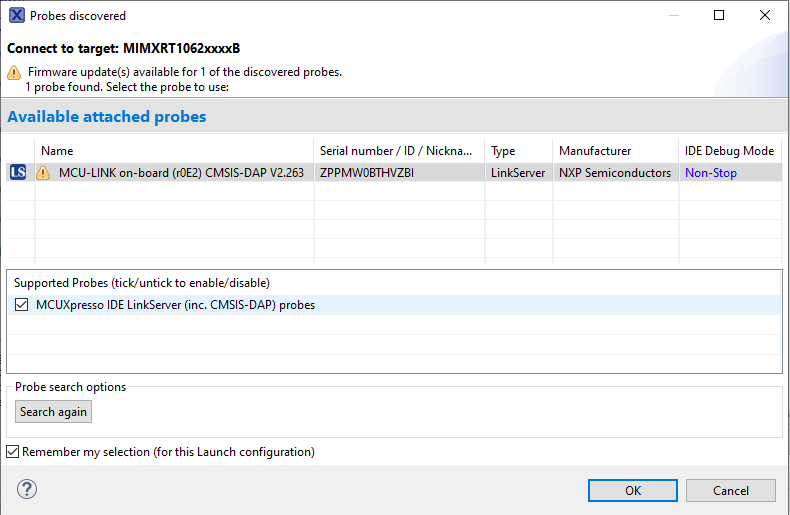Confirm with the OK button
This screenshot has width=790, height=515.
pyautogui.click(x=633, y=490)
